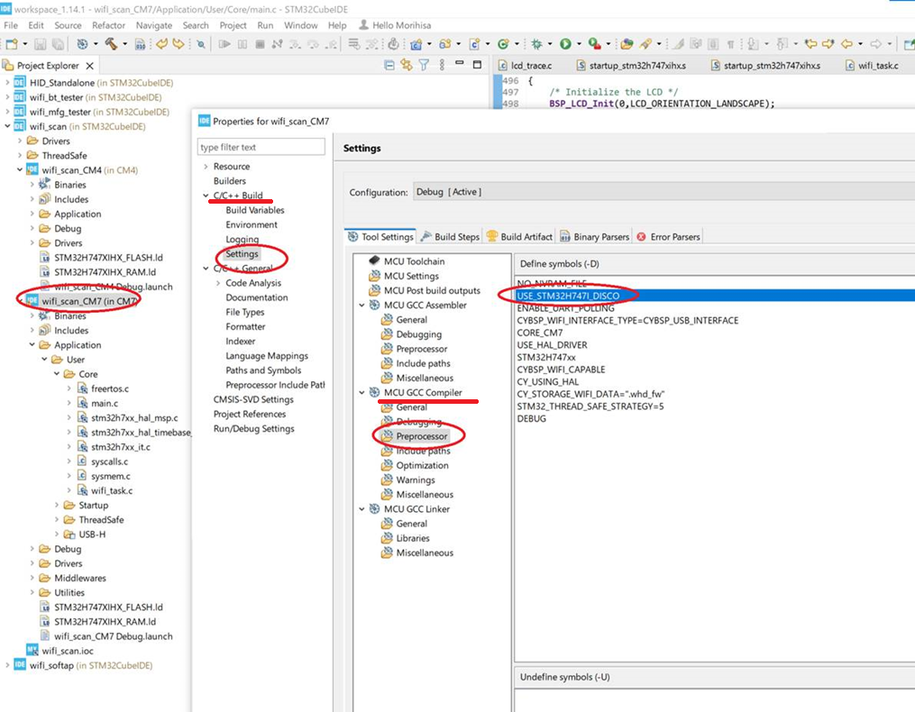Viewport: 915px width, 712px height.
Task: Click the green Run button in toolbar
Action: pos(565,44)
